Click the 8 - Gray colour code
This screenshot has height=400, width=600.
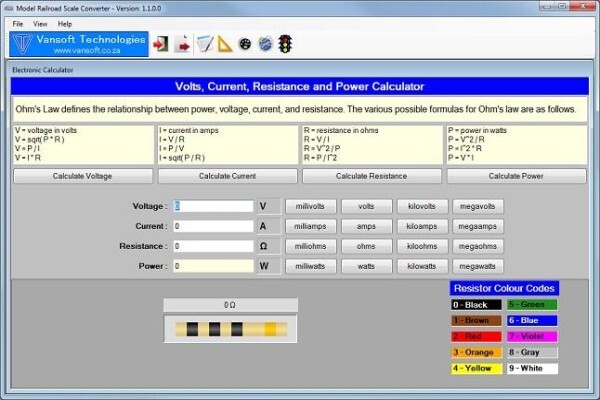(x=532, y=352)
